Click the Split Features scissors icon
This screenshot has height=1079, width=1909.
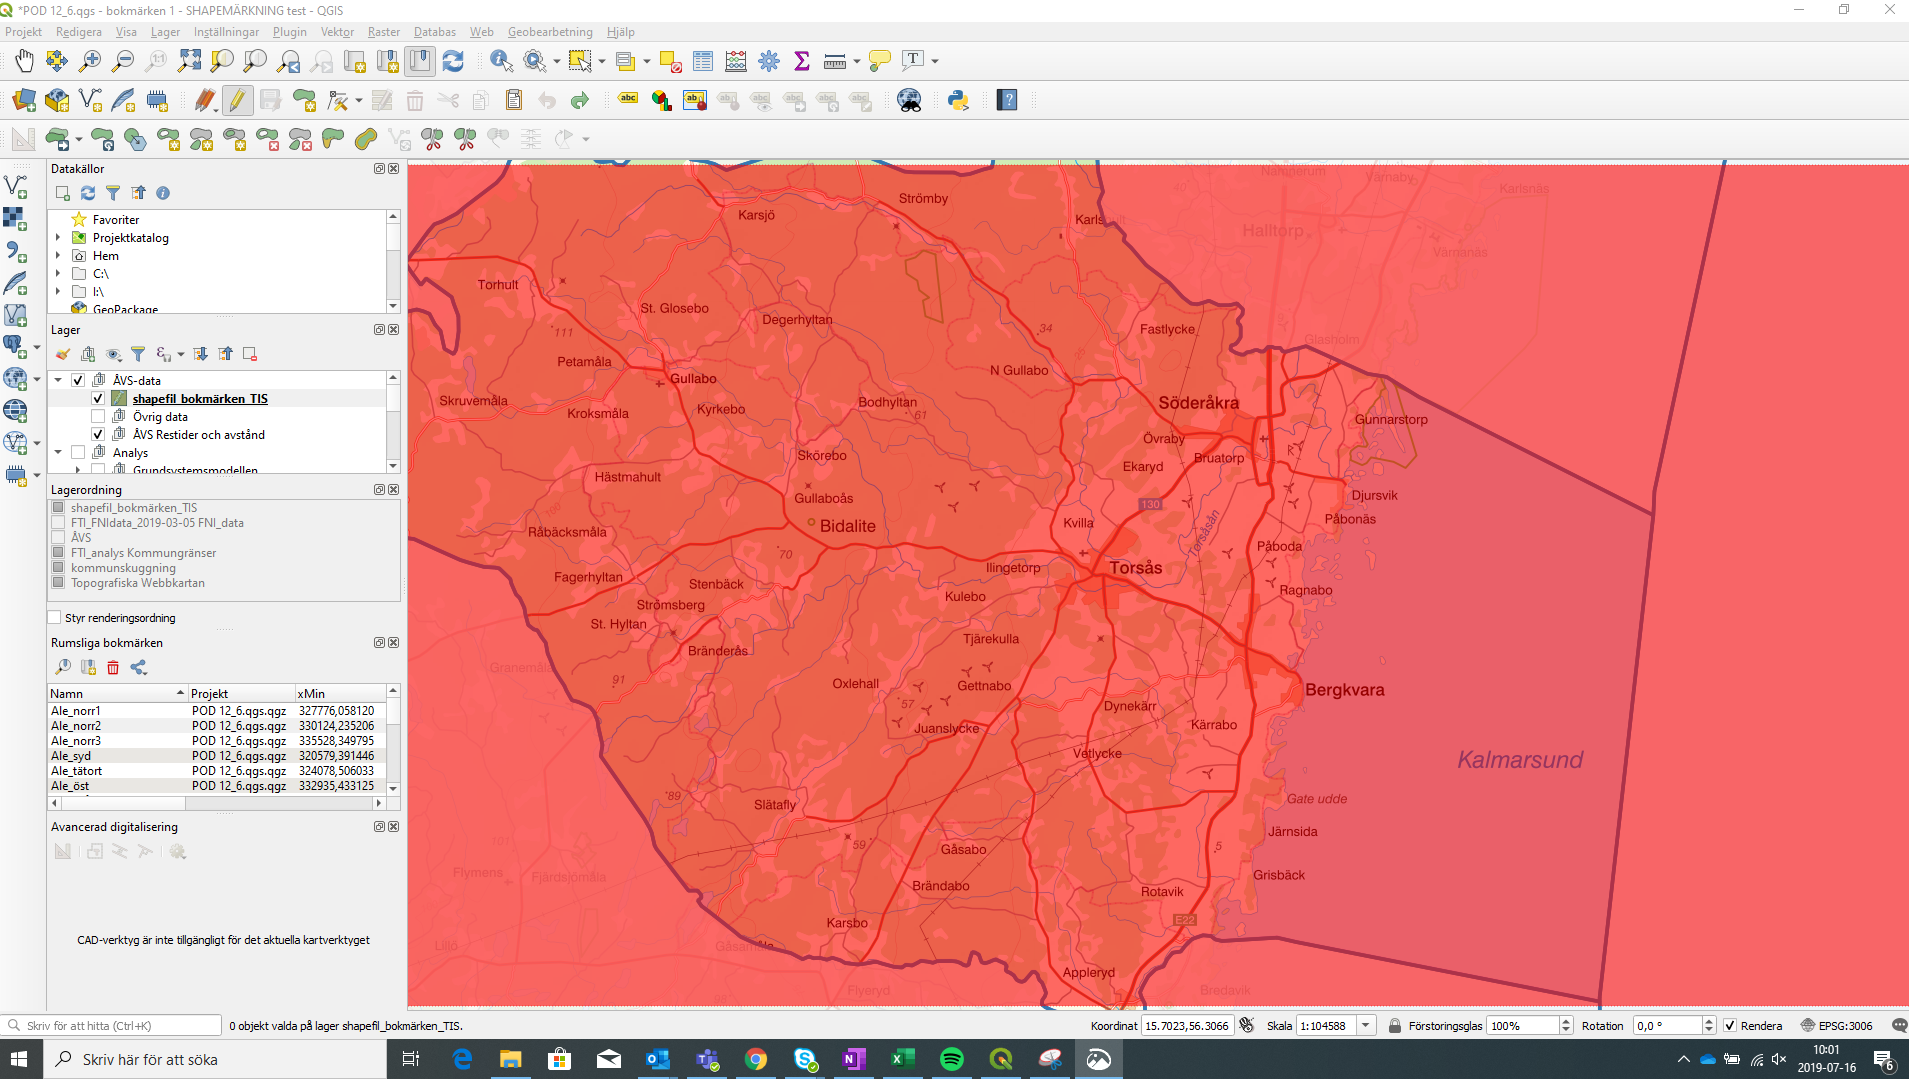coord(432,139)
